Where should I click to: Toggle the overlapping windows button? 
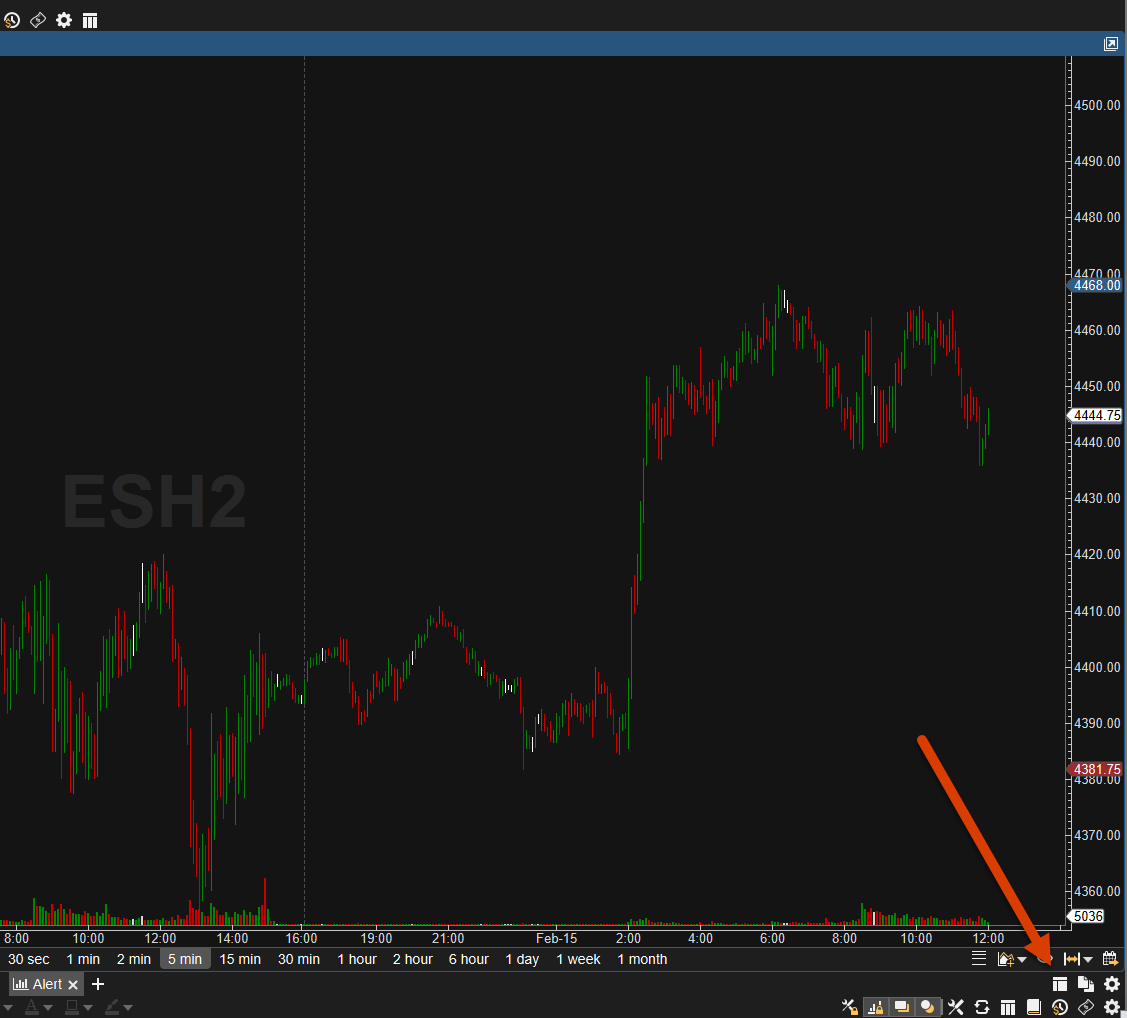pyautogui.click(x=902, y=1006)
